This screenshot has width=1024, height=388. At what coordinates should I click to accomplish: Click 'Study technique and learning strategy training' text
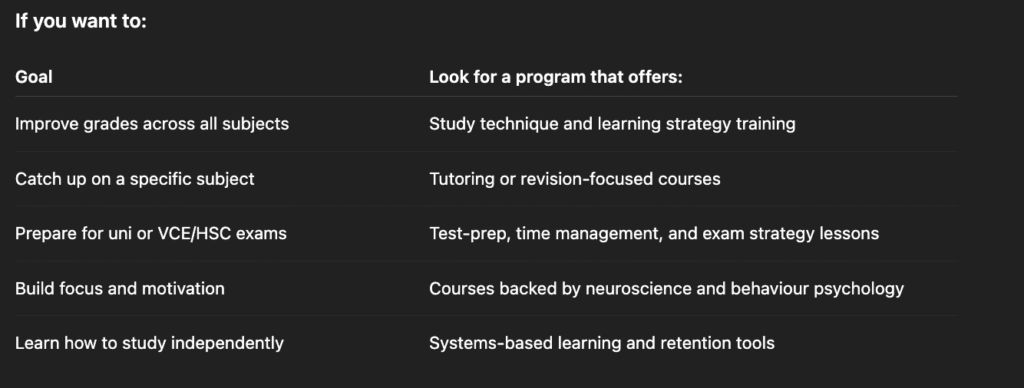click(612, 124)
